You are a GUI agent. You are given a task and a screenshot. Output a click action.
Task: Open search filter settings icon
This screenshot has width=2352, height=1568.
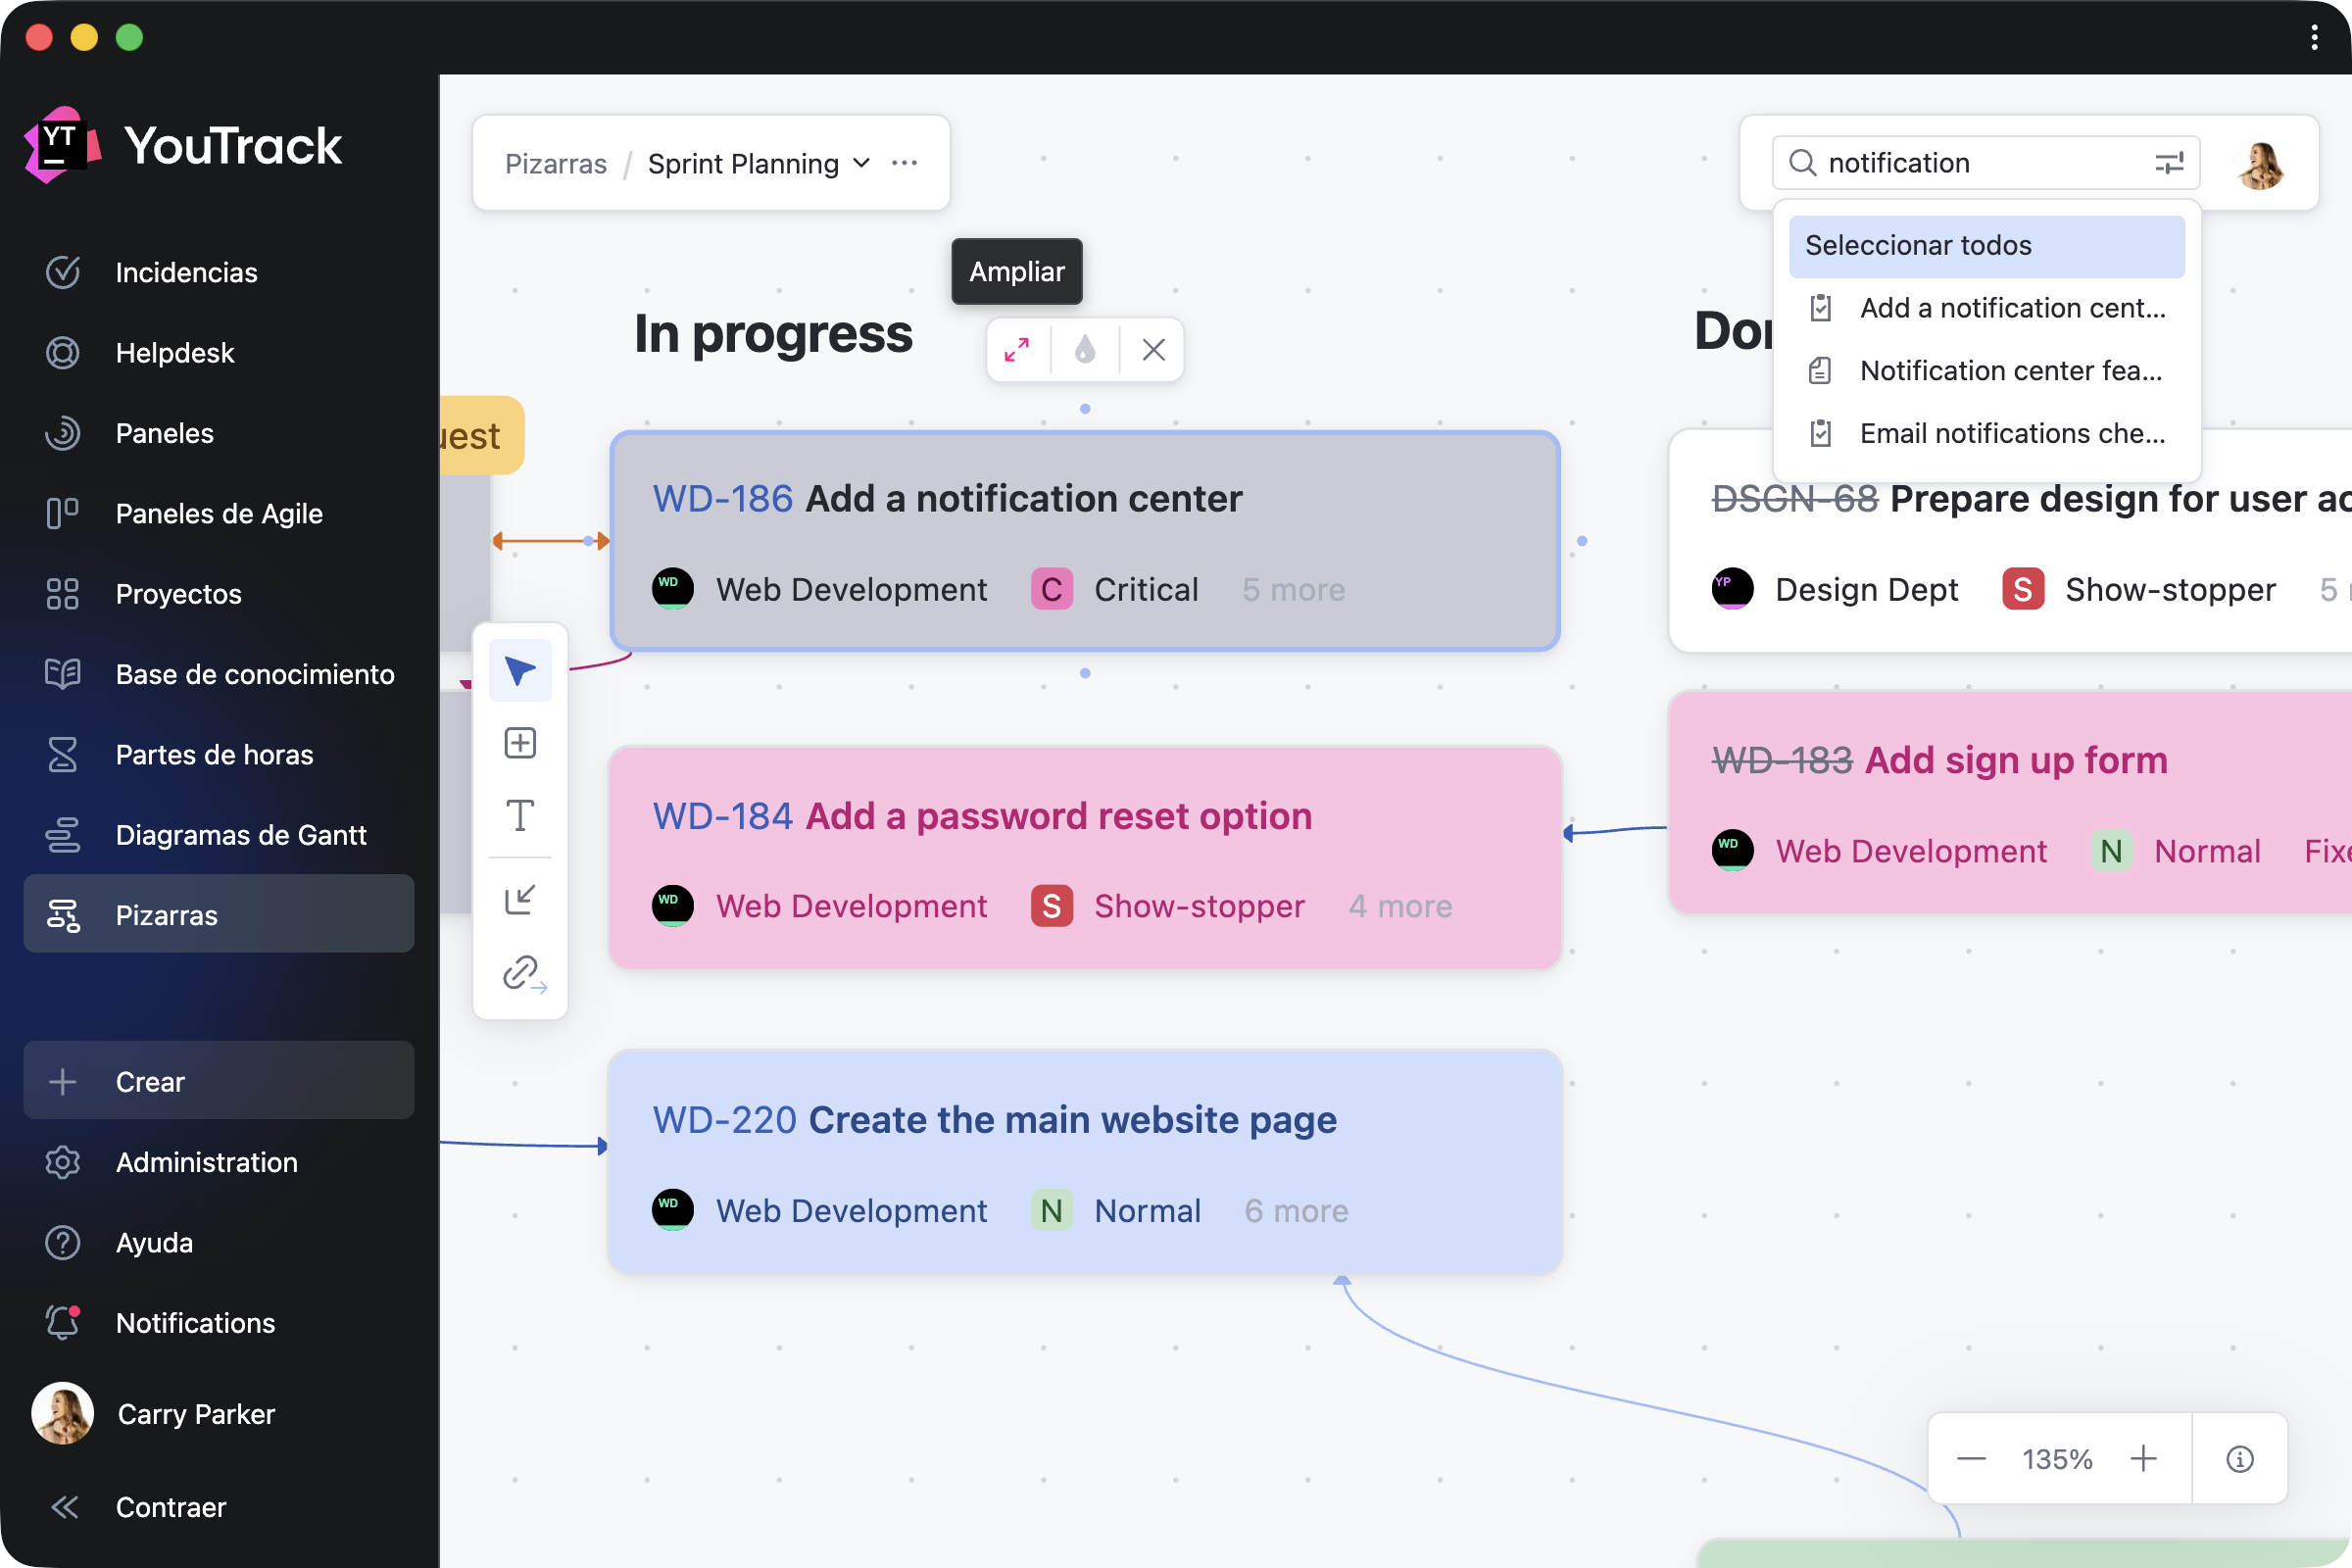2168,163
